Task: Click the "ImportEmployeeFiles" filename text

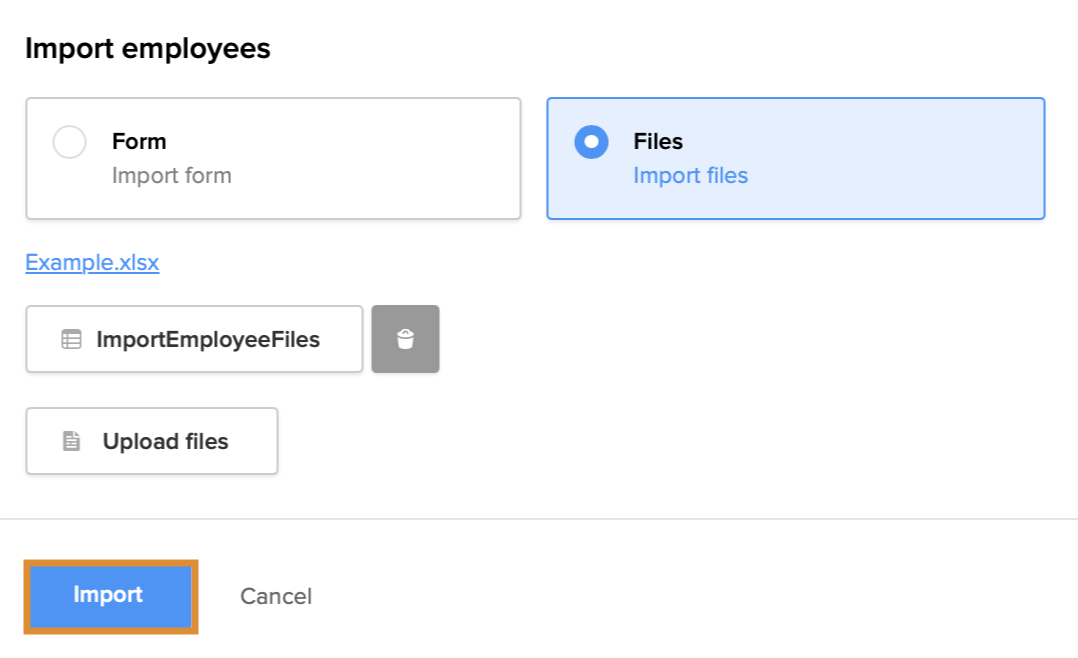Action: [x=208, y=340]
